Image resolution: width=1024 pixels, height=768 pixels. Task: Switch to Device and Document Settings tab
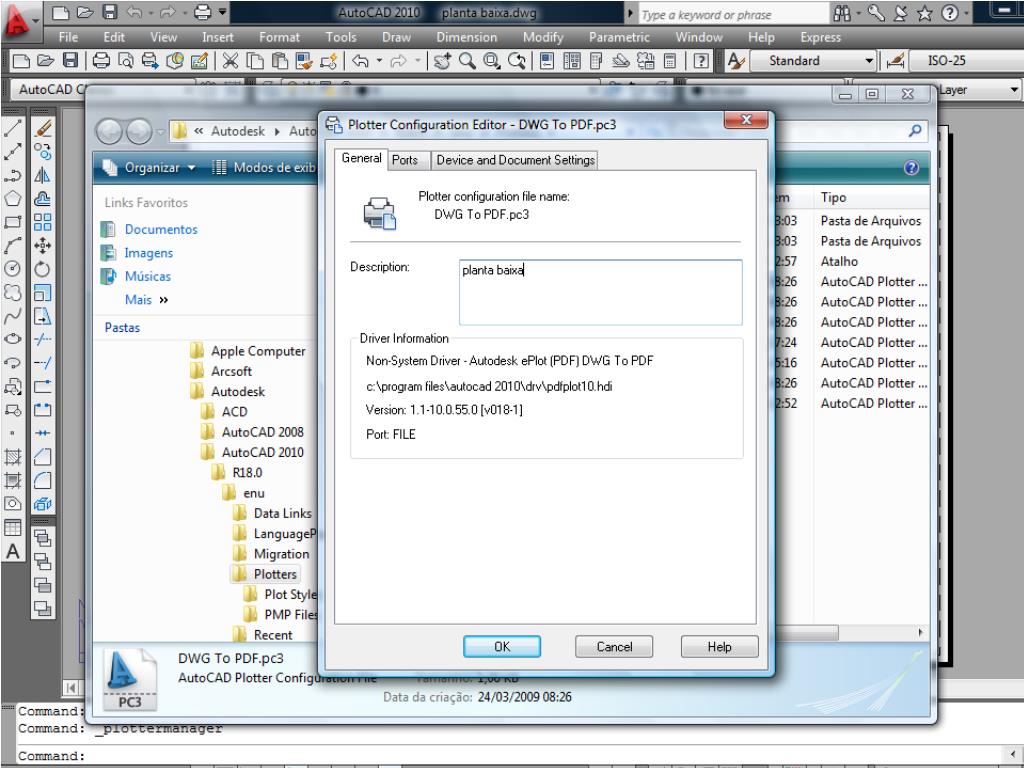[x=515, y=160]
